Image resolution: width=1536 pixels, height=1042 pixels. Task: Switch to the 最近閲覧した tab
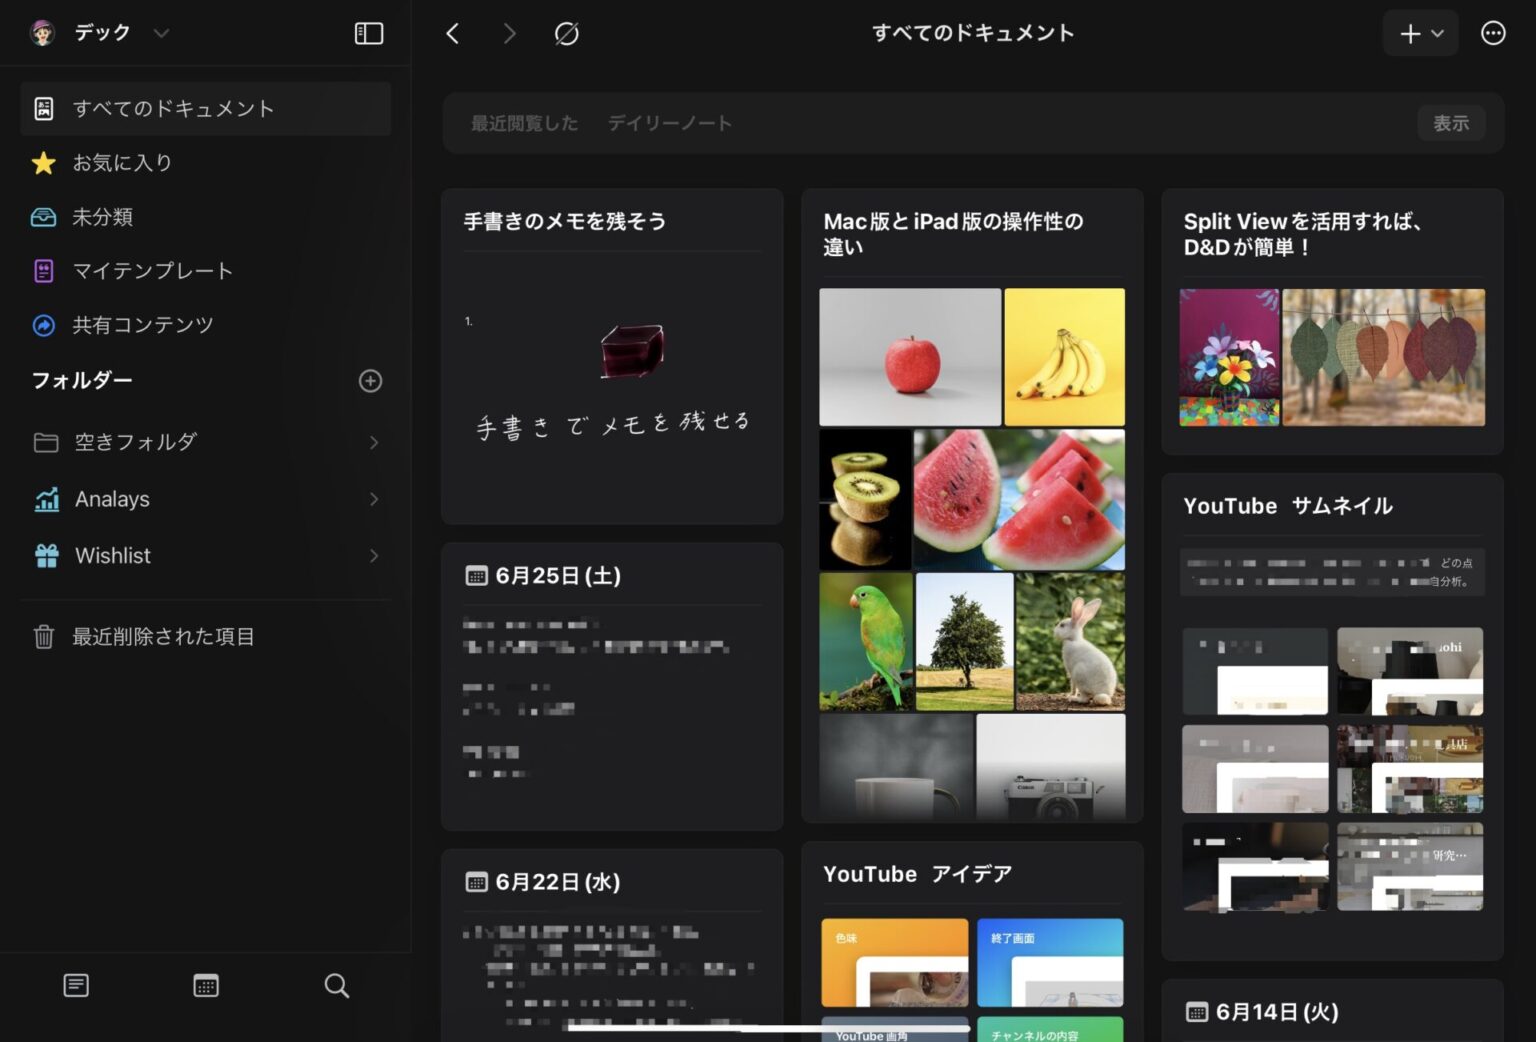tap(524, 122)
